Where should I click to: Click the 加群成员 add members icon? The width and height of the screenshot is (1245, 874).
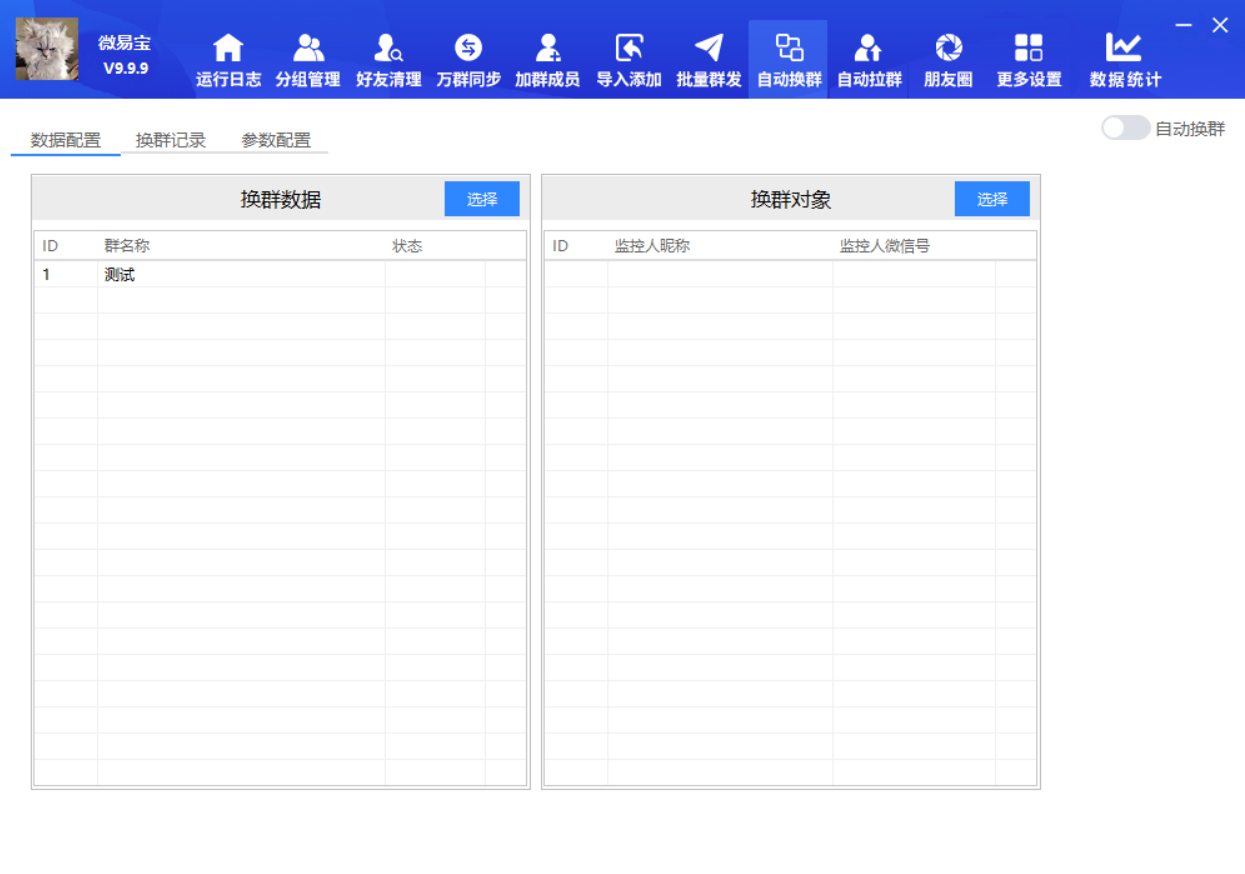[x=547, y=49]
